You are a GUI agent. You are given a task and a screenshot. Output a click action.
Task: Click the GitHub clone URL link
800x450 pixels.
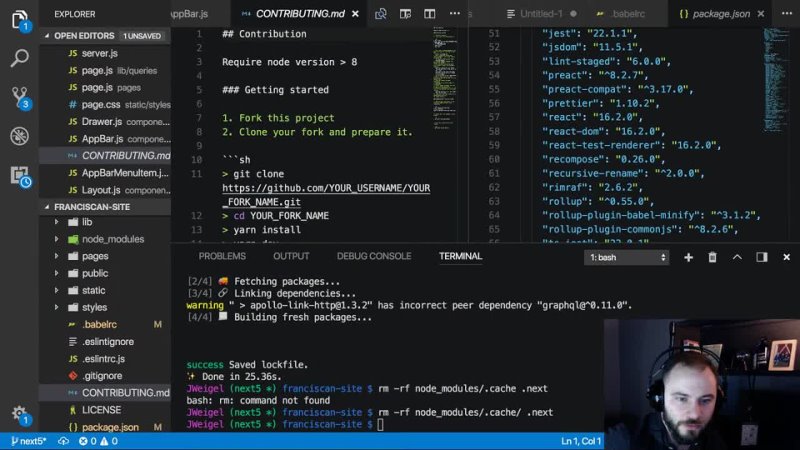pyautogui.click(x=326, y=195)
